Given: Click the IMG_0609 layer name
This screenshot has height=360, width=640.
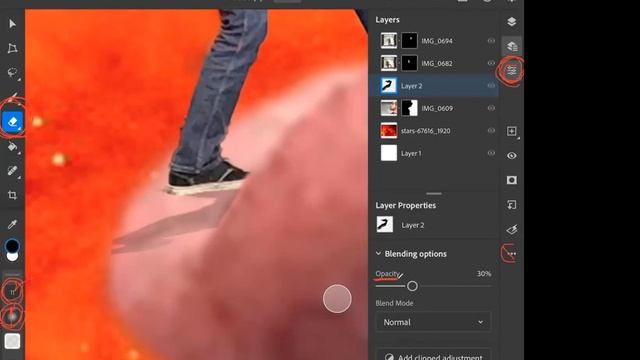Looking at the screenshot, I should click(x=437, y=109).
